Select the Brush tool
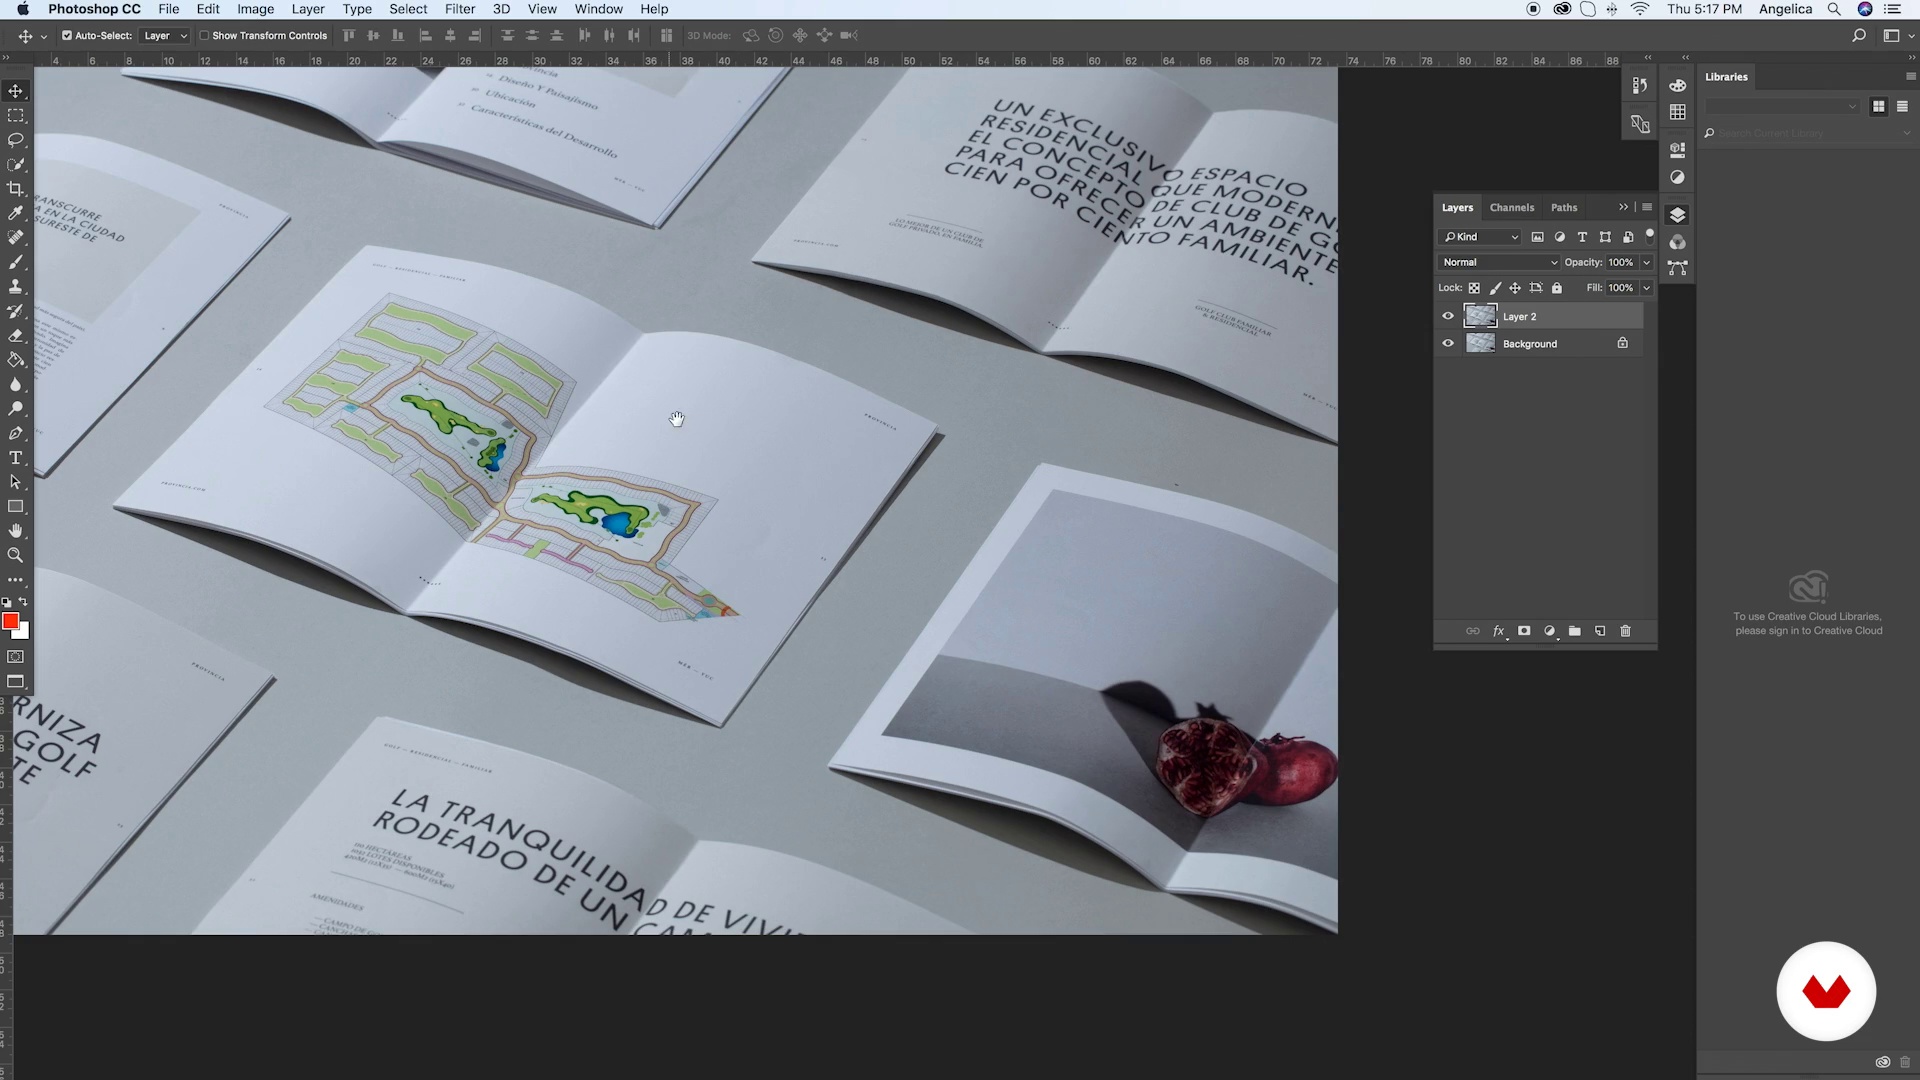Image resolution: width=1920 pixels, height=1080 pixels. (16, 262)
